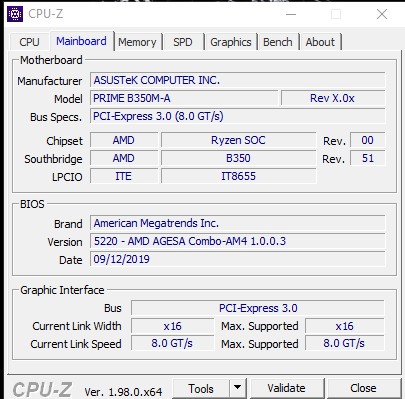The image size is (405, 399).
Task: Click the BIOS Date field 09/12/2019
Action: click(238, 259)
